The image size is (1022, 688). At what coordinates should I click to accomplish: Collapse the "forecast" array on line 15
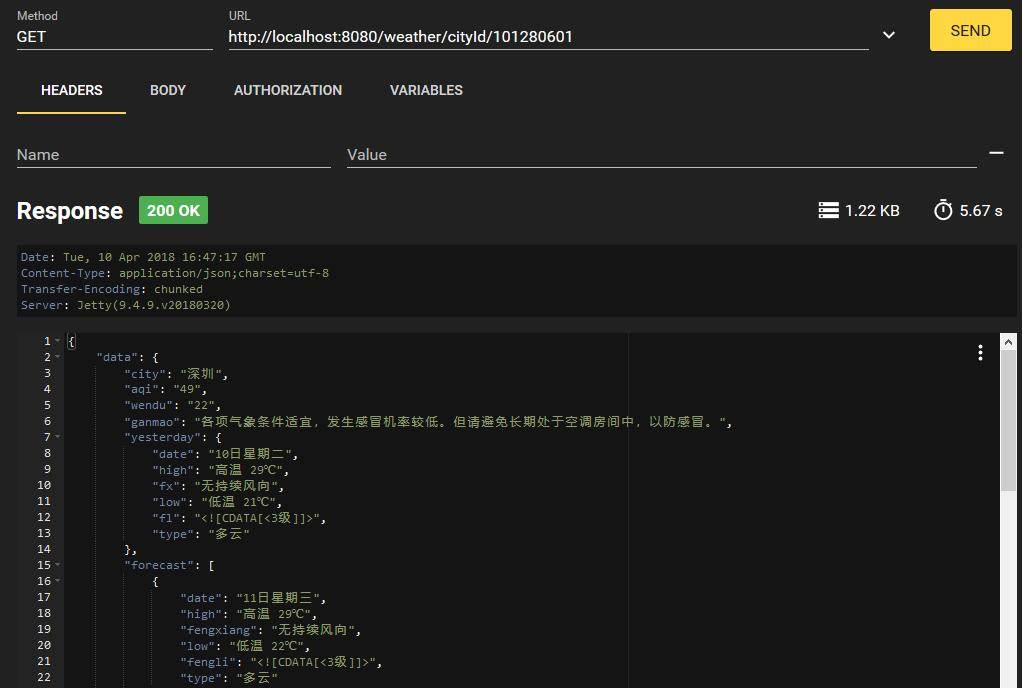58,564
